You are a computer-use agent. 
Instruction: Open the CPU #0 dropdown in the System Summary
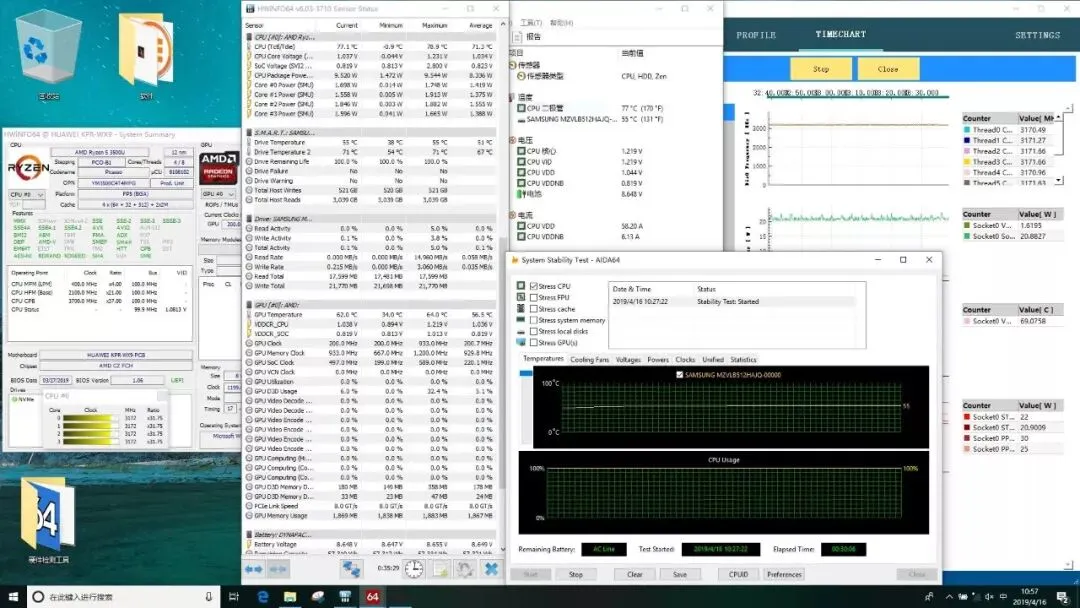26,195
